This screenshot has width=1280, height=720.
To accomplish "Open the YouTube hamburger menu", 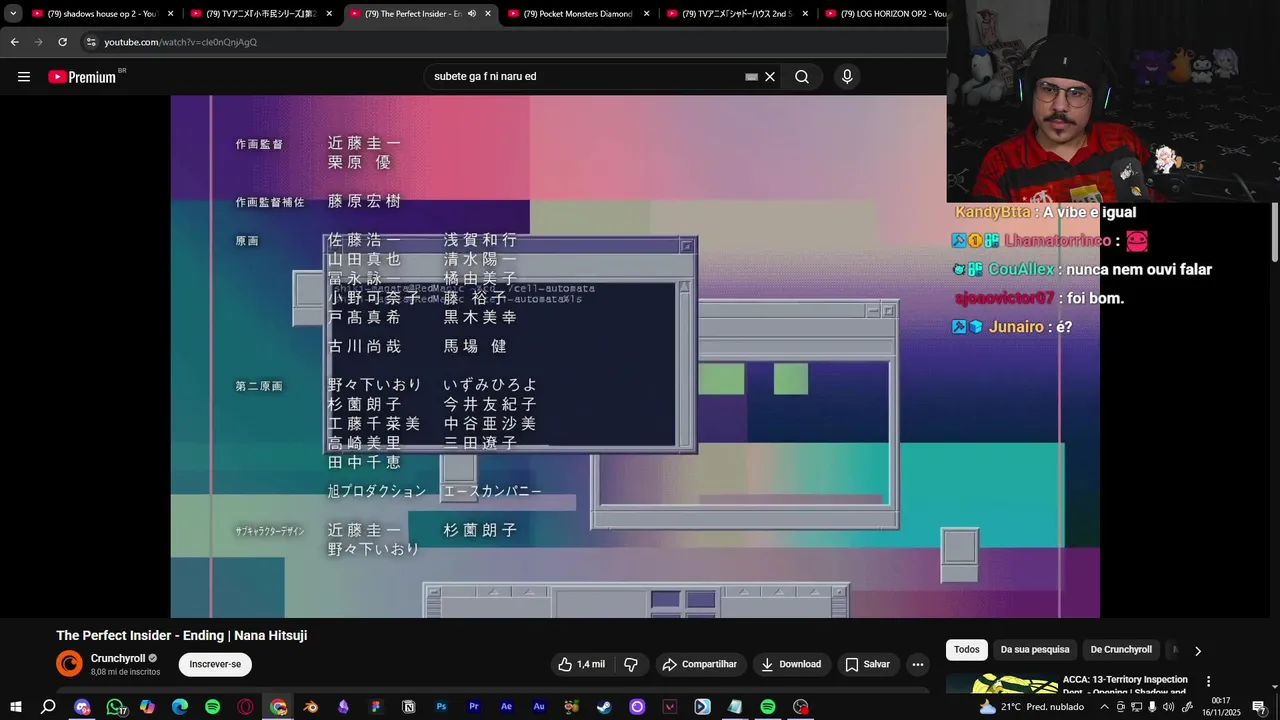I will 24,77.
